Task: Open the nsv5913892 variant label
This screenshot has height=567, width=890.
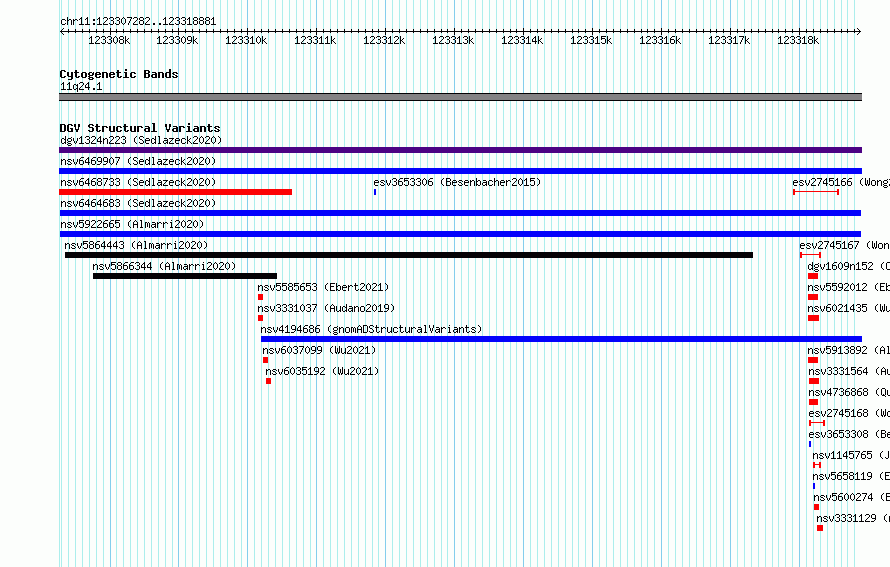Action: 849,350
